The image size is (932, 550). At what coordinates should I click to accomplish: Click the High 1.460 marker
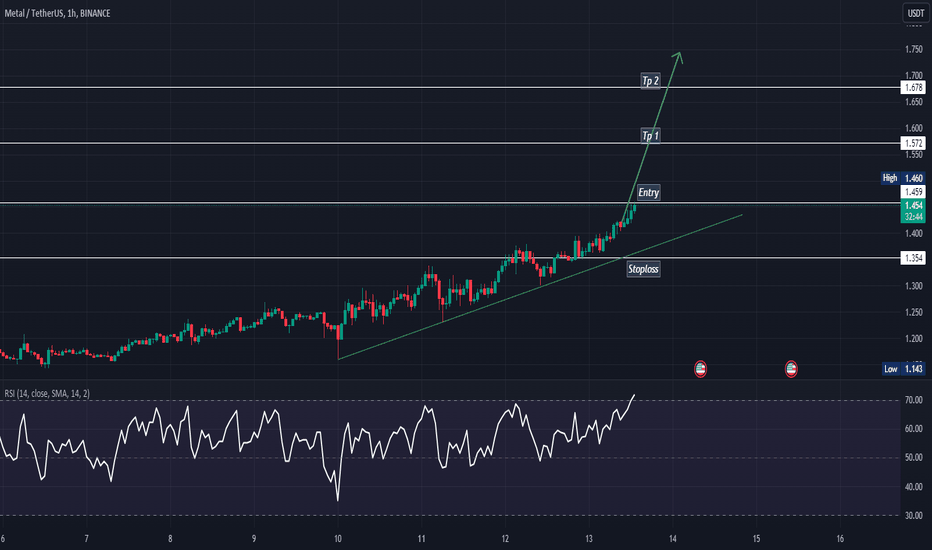coord(903,178)
